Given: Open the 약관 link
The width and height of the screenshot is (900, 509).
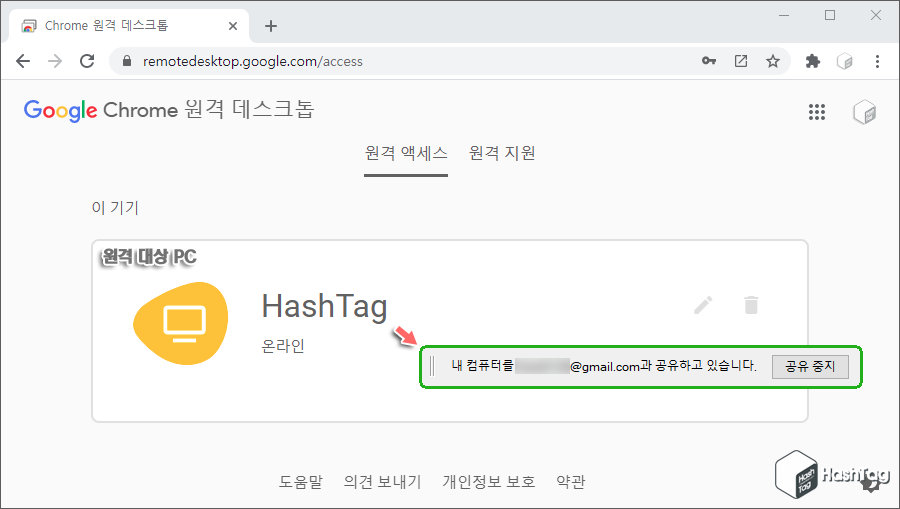Looking at the screenshot, I should 571,481.
